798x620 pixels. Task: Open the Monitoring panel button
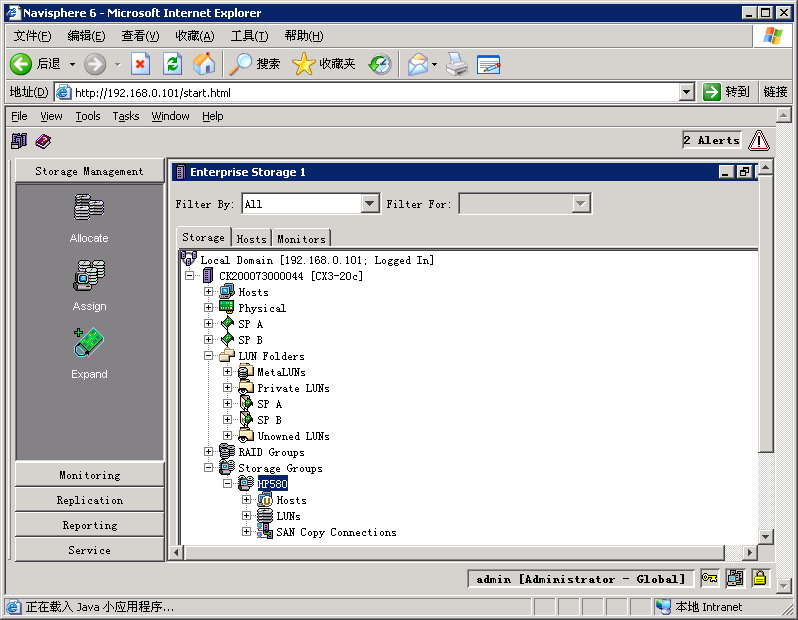pyautogui.click(x=90, y=475)
